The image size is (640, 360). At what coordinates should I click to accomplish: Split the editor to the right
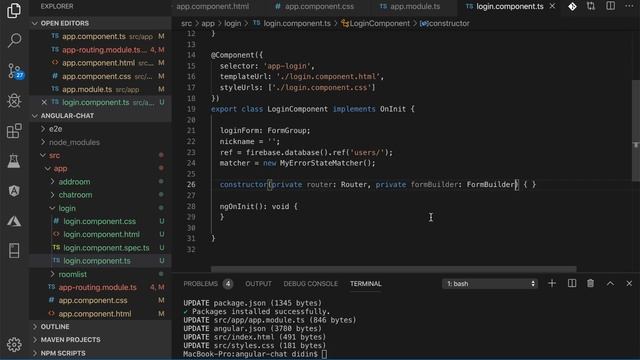pos(610,6)
